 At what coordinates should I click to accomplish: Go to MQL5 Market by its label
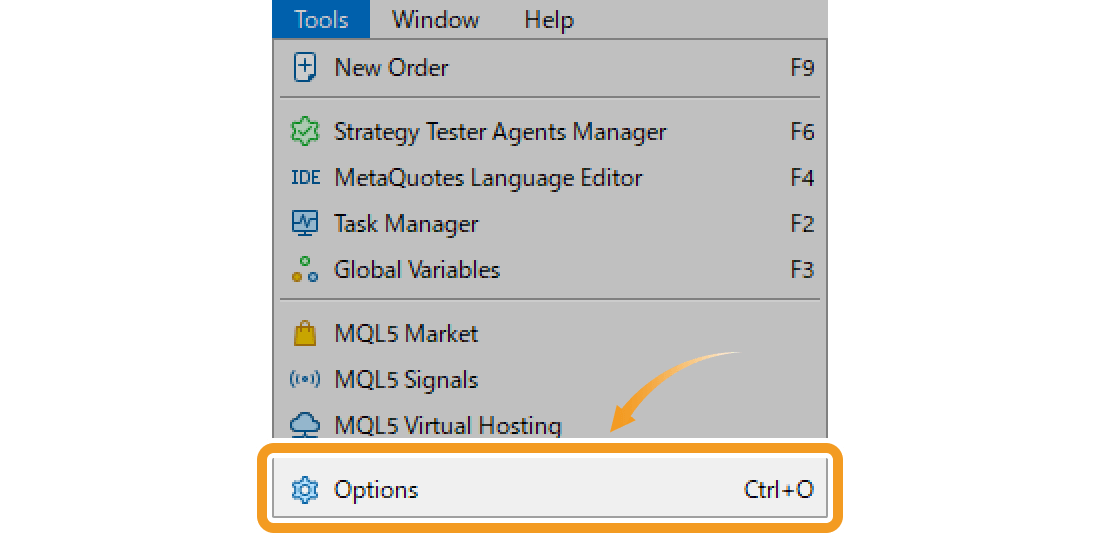(406, 334)
